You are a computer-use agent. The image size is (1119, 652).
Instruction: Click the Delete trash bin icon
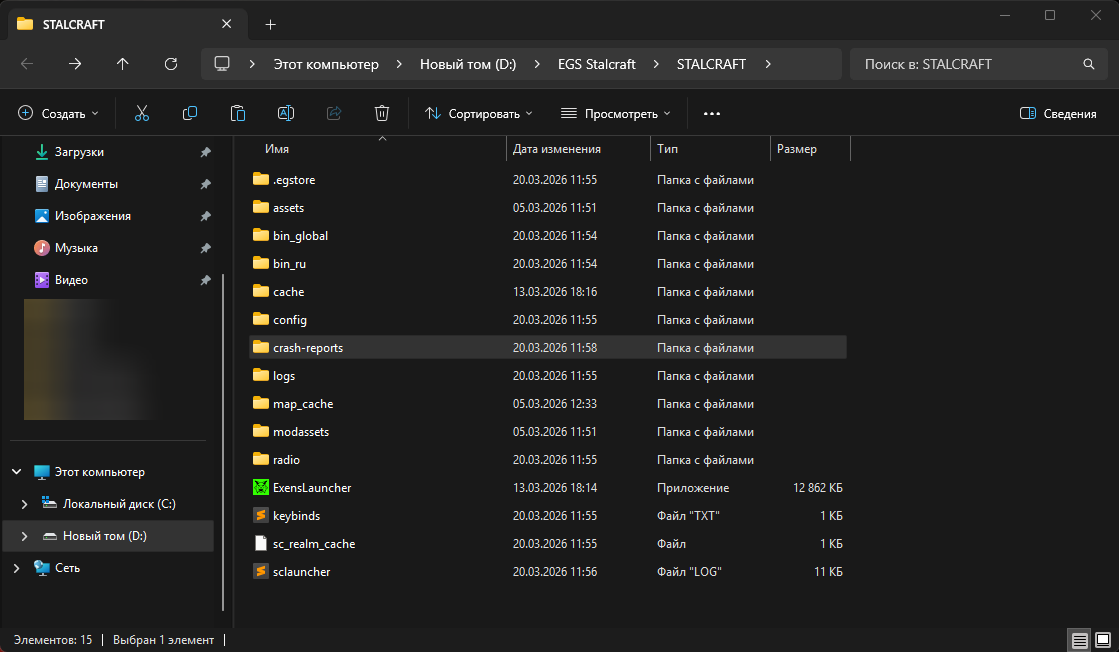[381, 113]
